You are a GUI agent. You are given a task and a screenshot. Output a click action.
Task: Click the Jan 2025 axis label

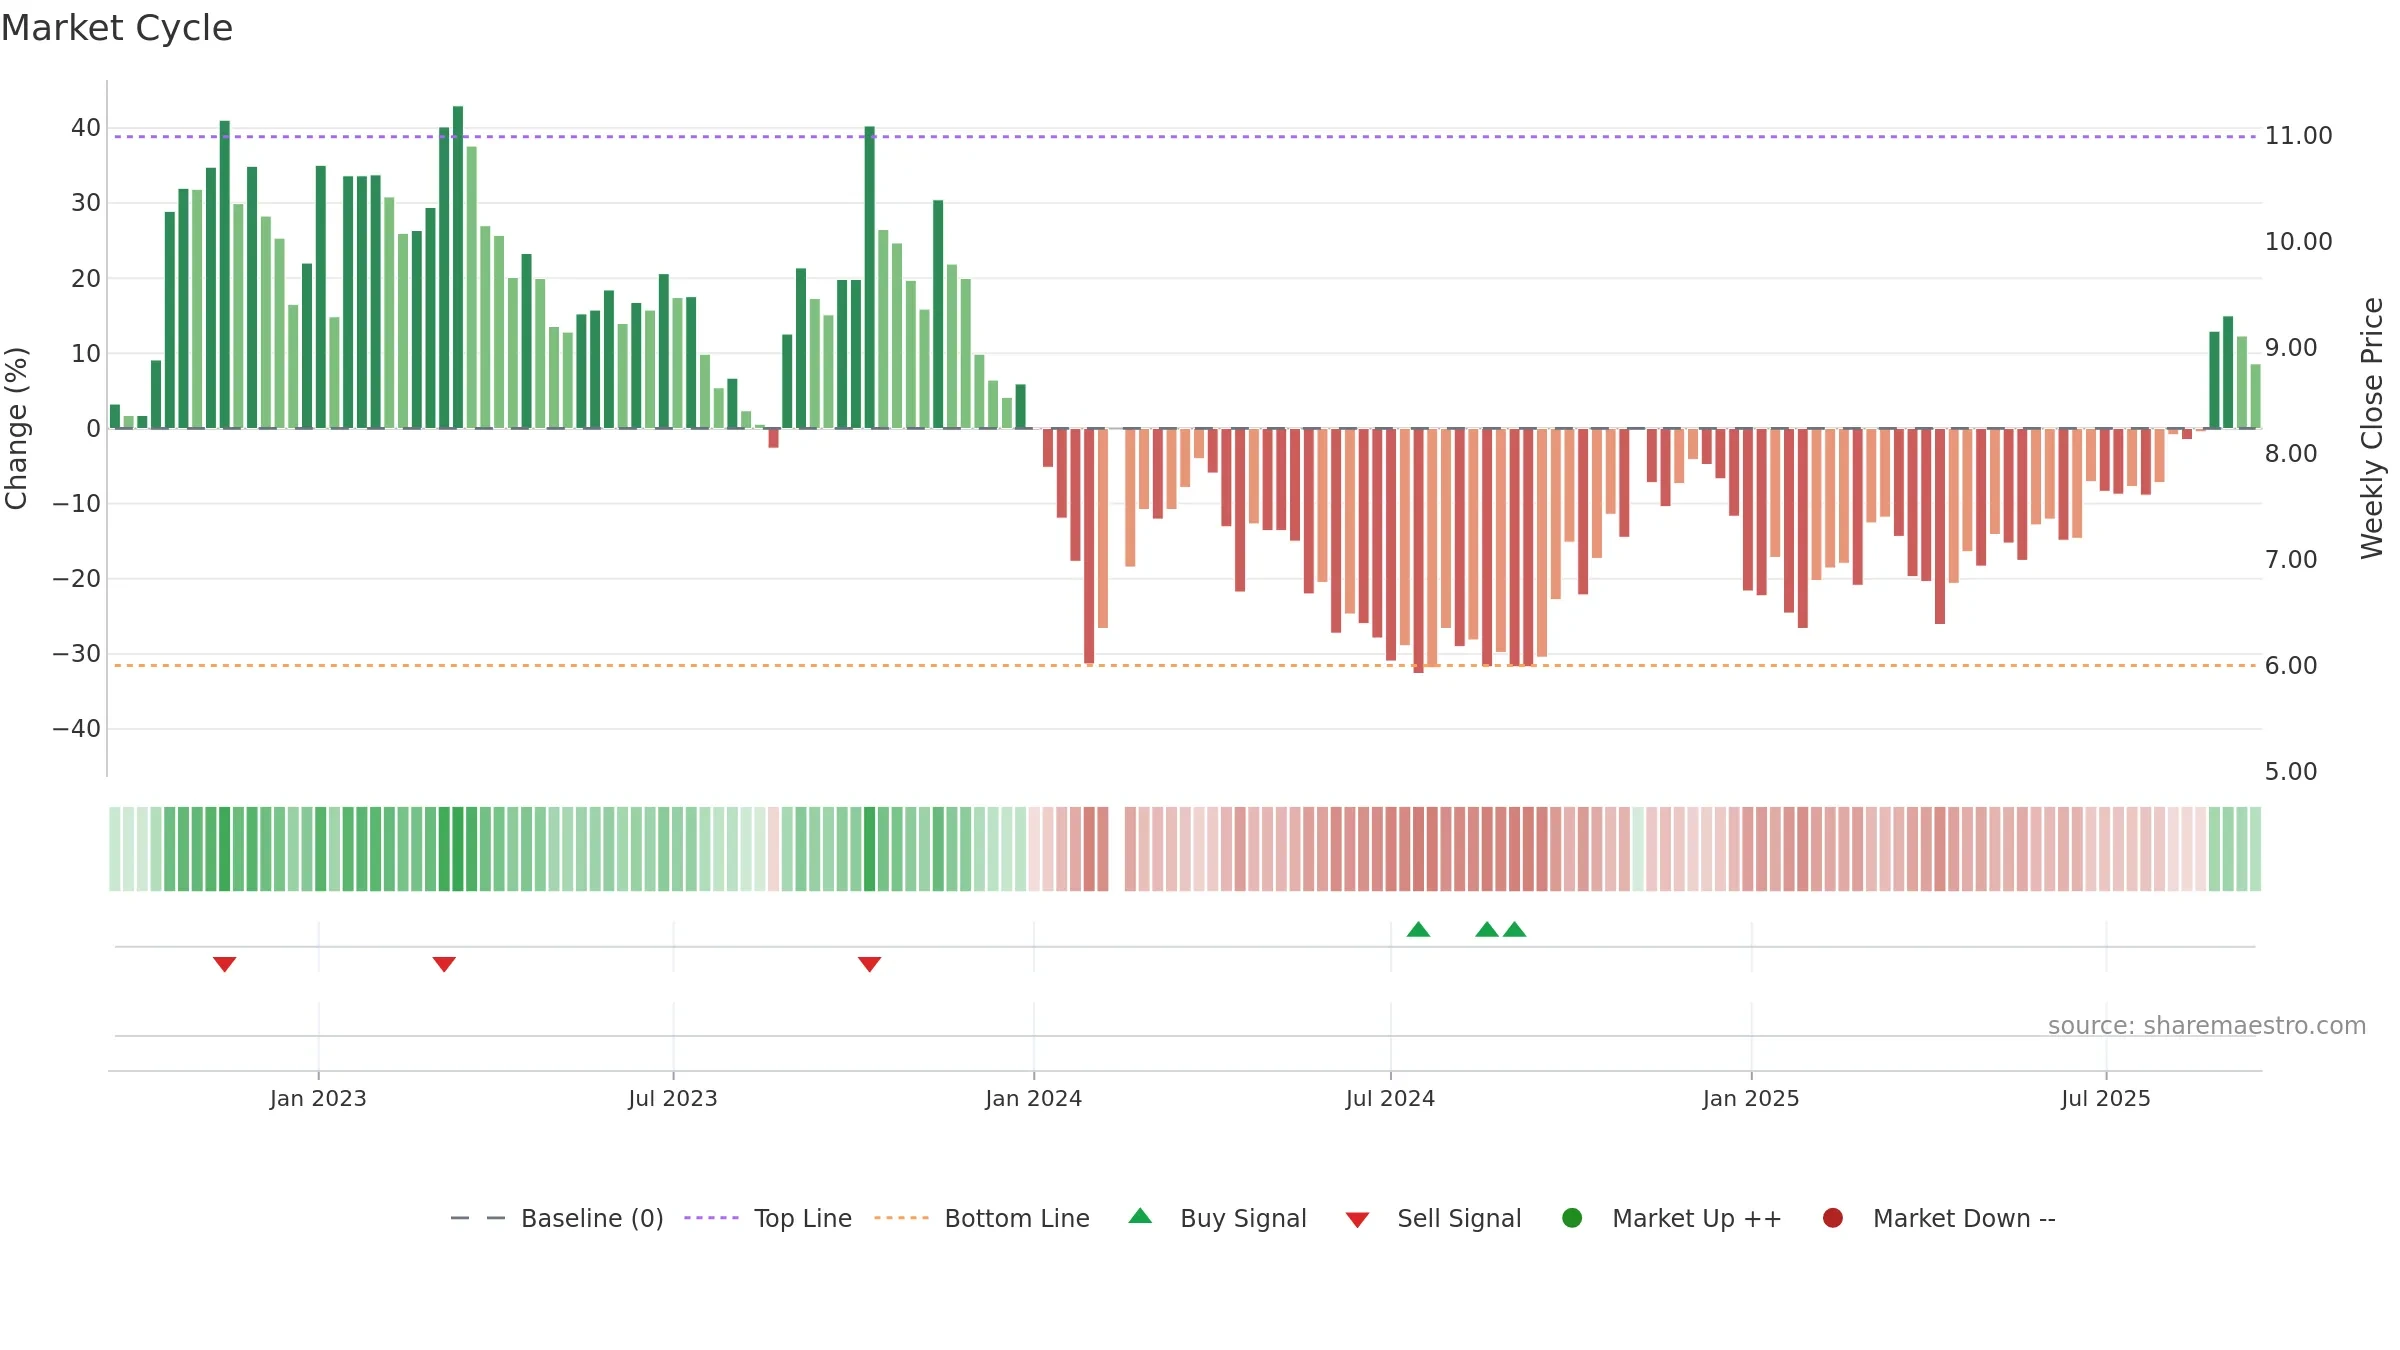pyautogui.click(x=1751, y=1098)
